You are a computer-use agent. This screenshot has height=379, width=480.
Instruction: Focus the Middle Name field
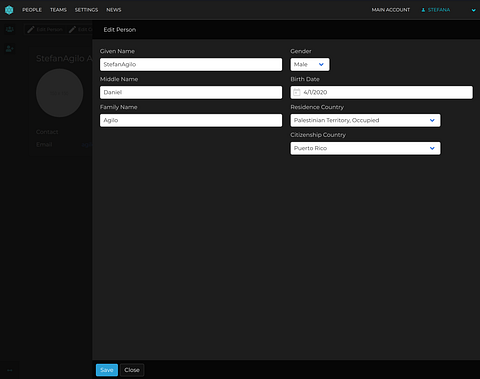pos(191,92)
